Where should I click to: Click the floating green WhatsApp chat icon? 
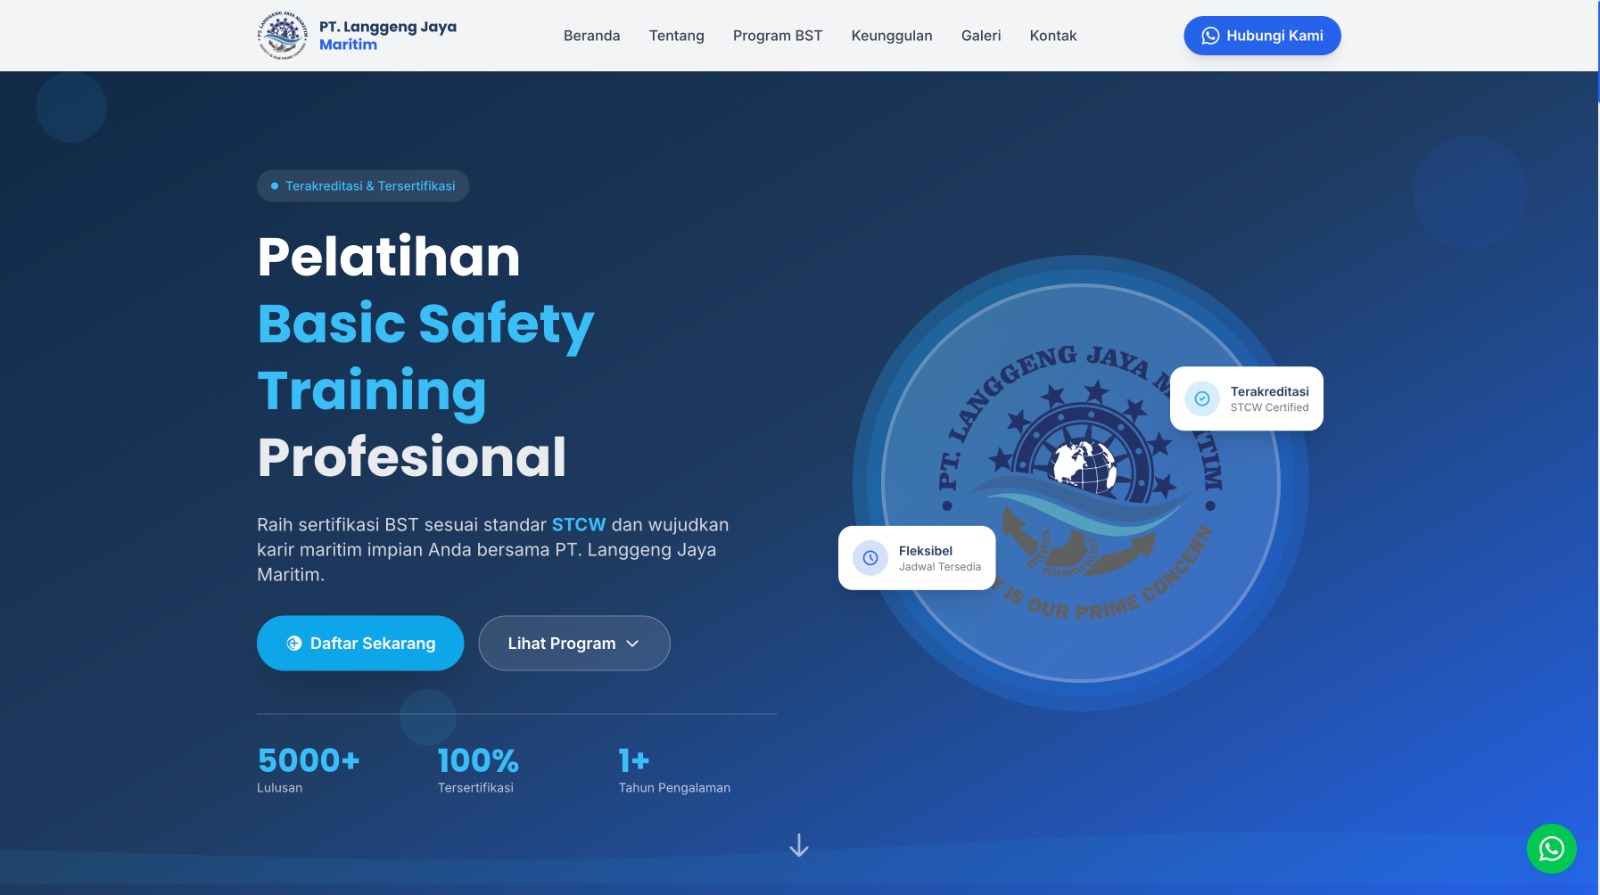click(x=1551, y=848)
